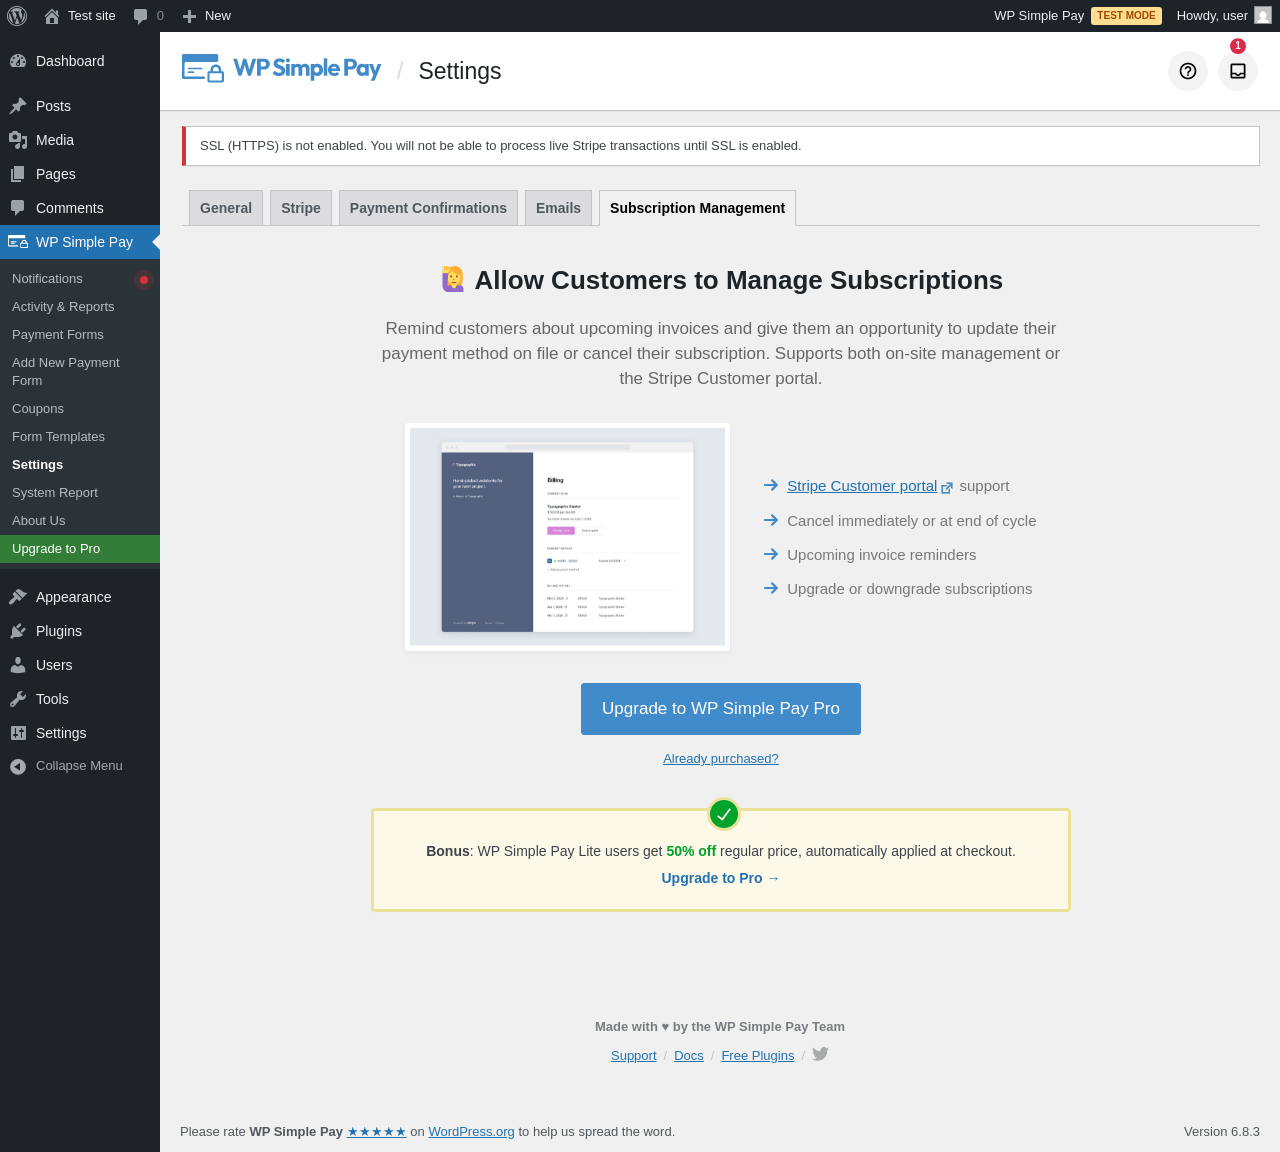Click the sidebar Settings sliders icon
Image resolution: width=1280 pixels, height=1152 pixels.
pos(18,733)
